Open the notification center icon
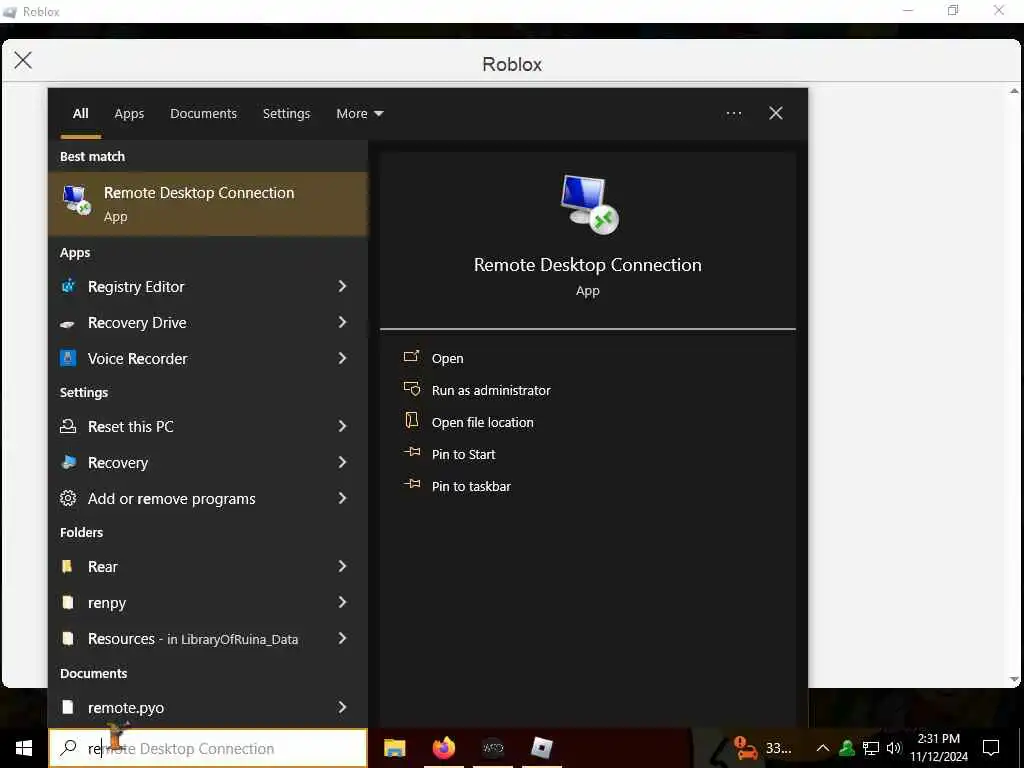 991,748
